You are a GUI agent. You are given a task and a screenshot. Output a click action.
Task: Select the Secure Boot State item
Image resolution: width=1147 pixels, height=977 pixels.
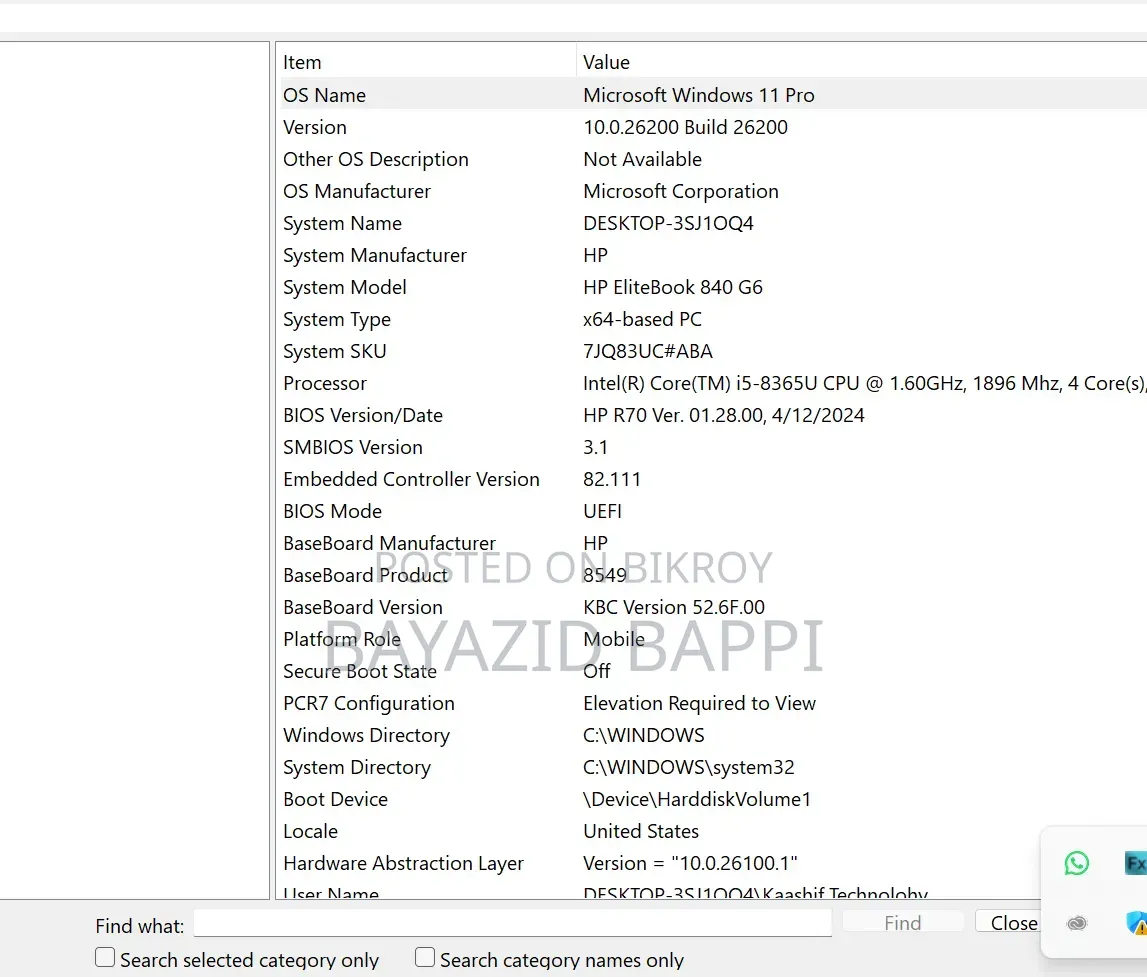tap(360, 671)
